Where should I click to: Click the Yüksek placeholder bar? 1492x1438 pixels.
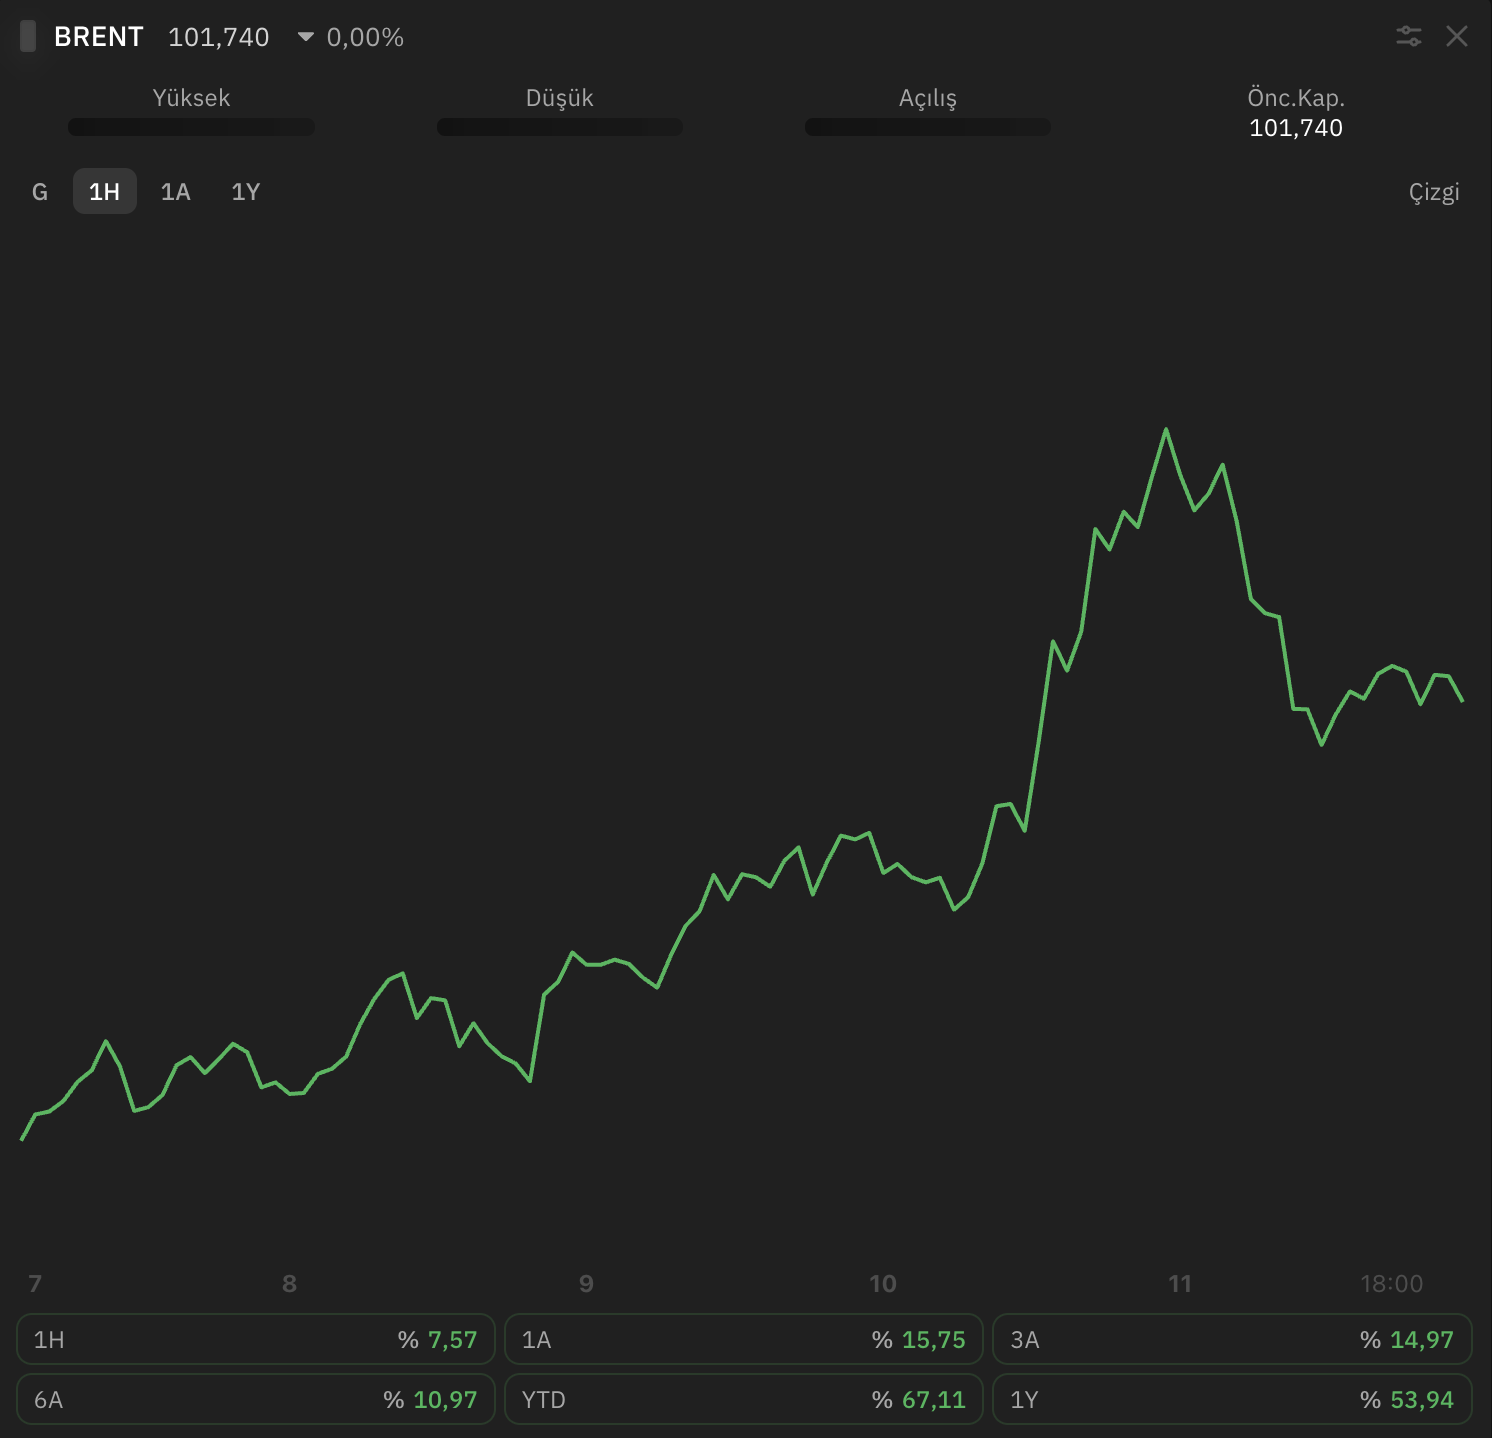click(191, 127)
